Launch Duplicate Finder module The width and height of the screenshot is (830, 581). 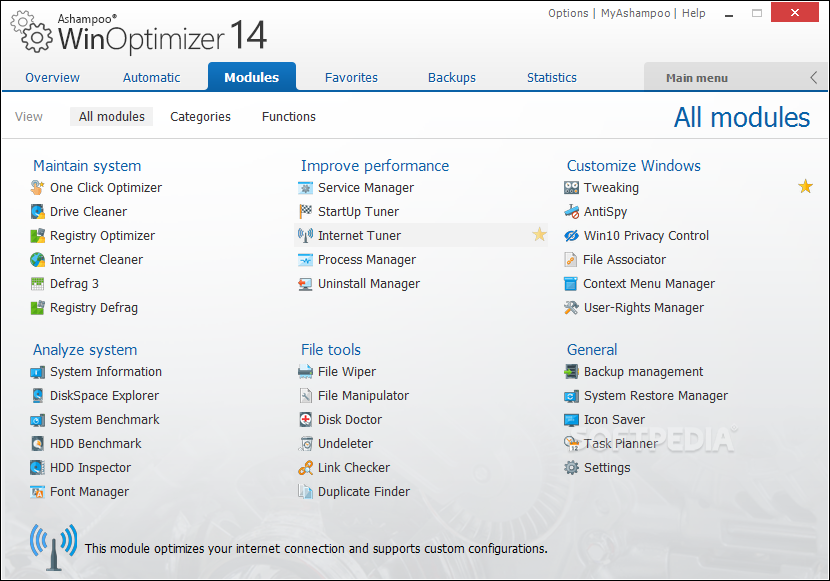click(354, 492)
